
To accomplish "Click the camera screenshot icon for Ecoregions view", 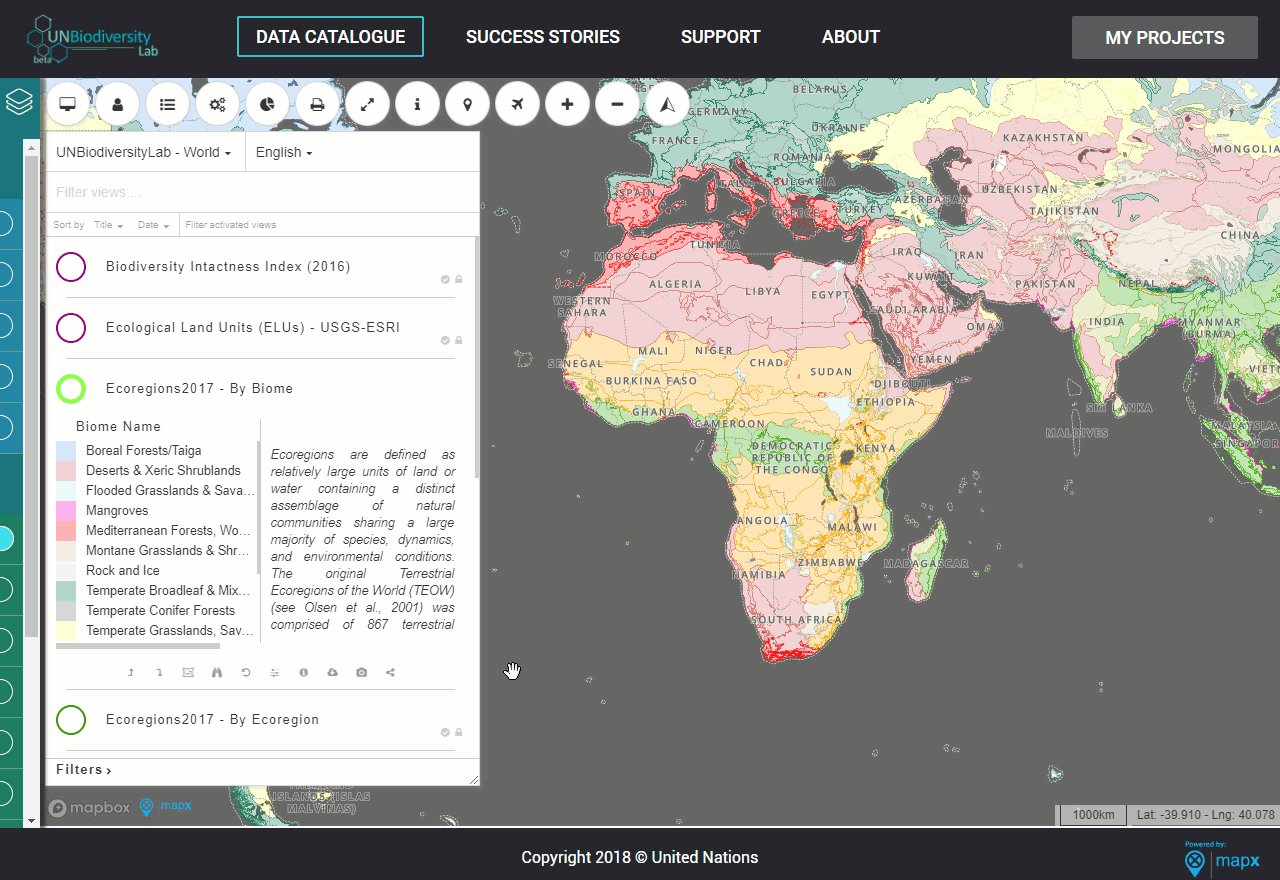I will [x=361, y=672].
